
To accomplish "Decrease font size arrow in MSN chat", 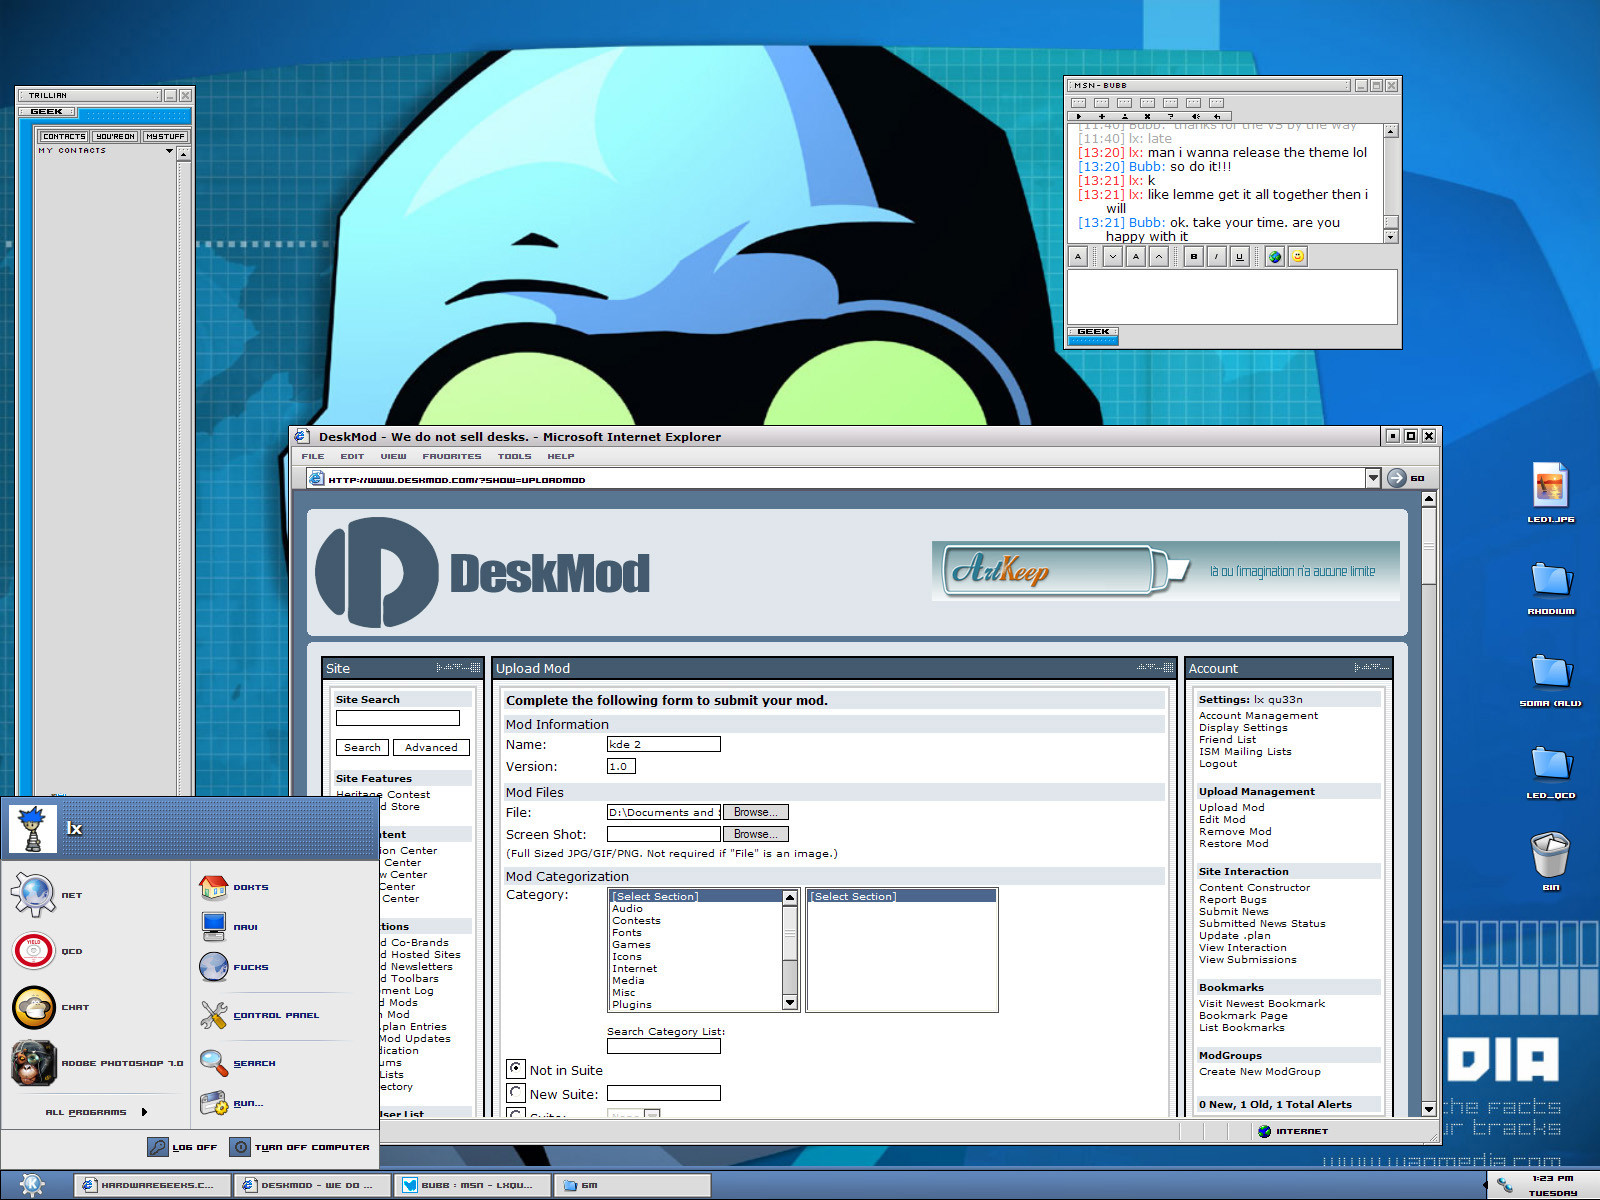I will point(1113,257).
